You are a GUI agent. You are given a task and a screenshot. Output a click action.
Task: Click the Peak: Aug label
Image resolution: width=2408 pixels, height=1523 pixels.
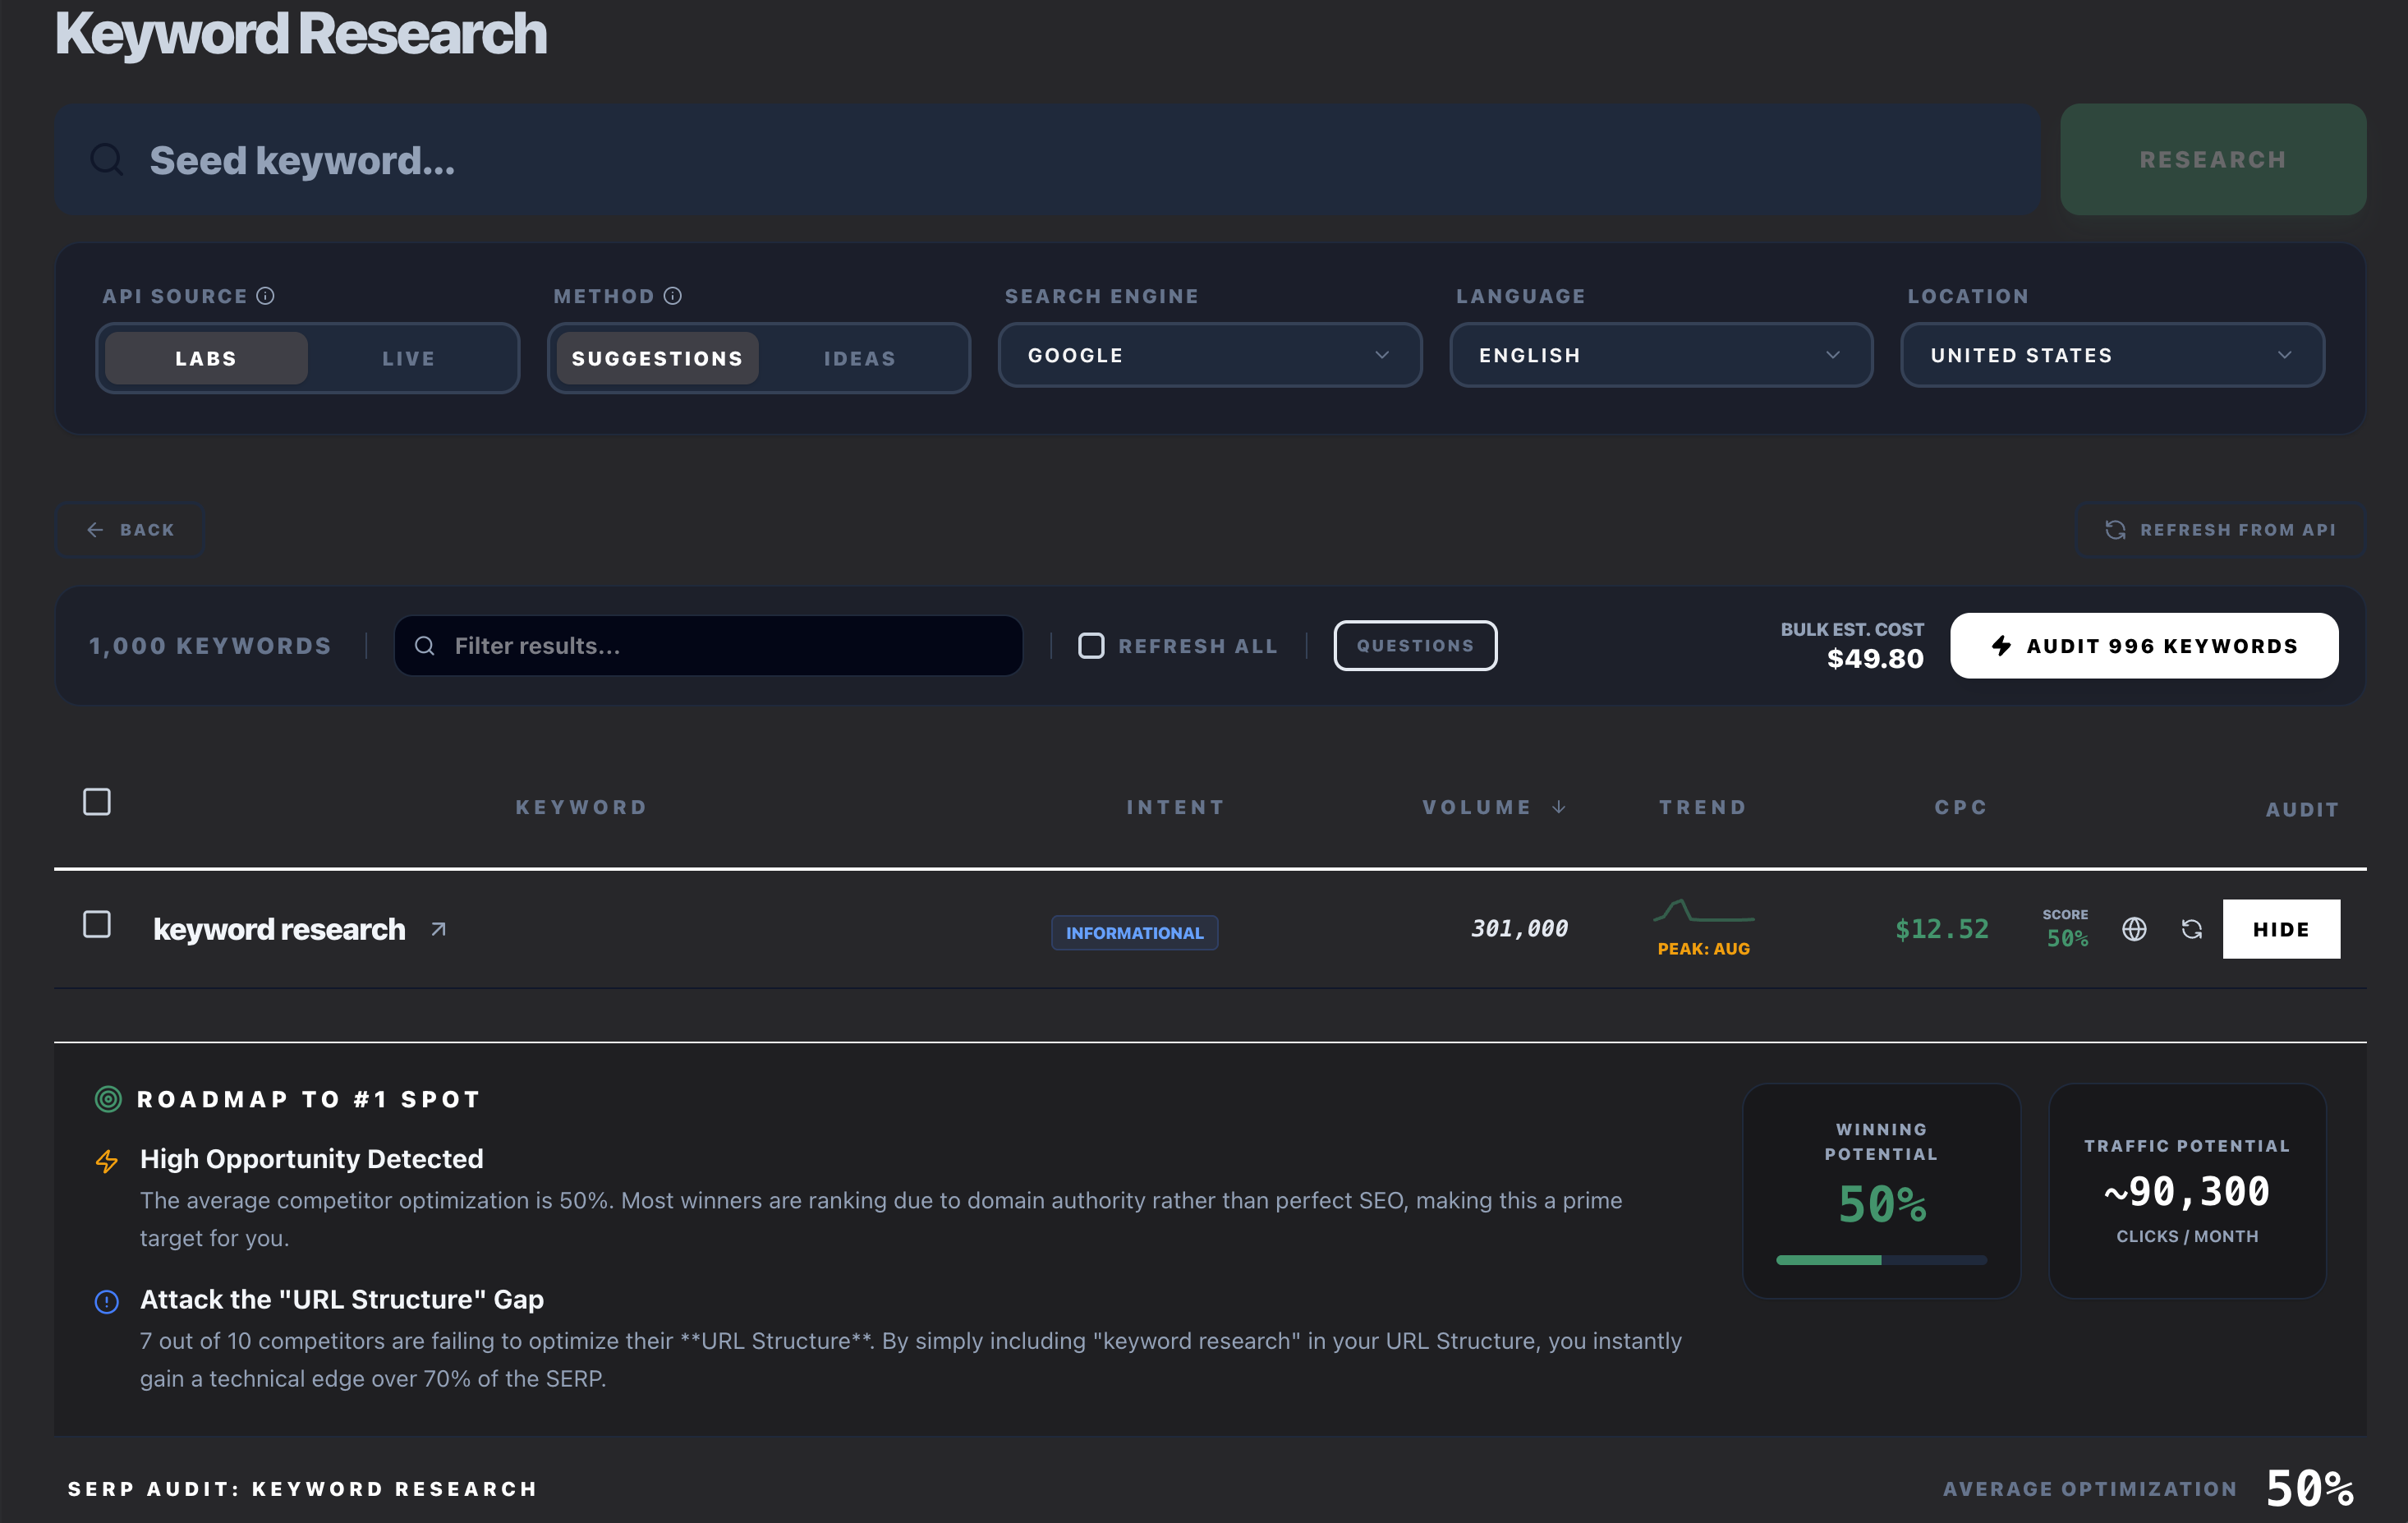(x=1704, y=949)
